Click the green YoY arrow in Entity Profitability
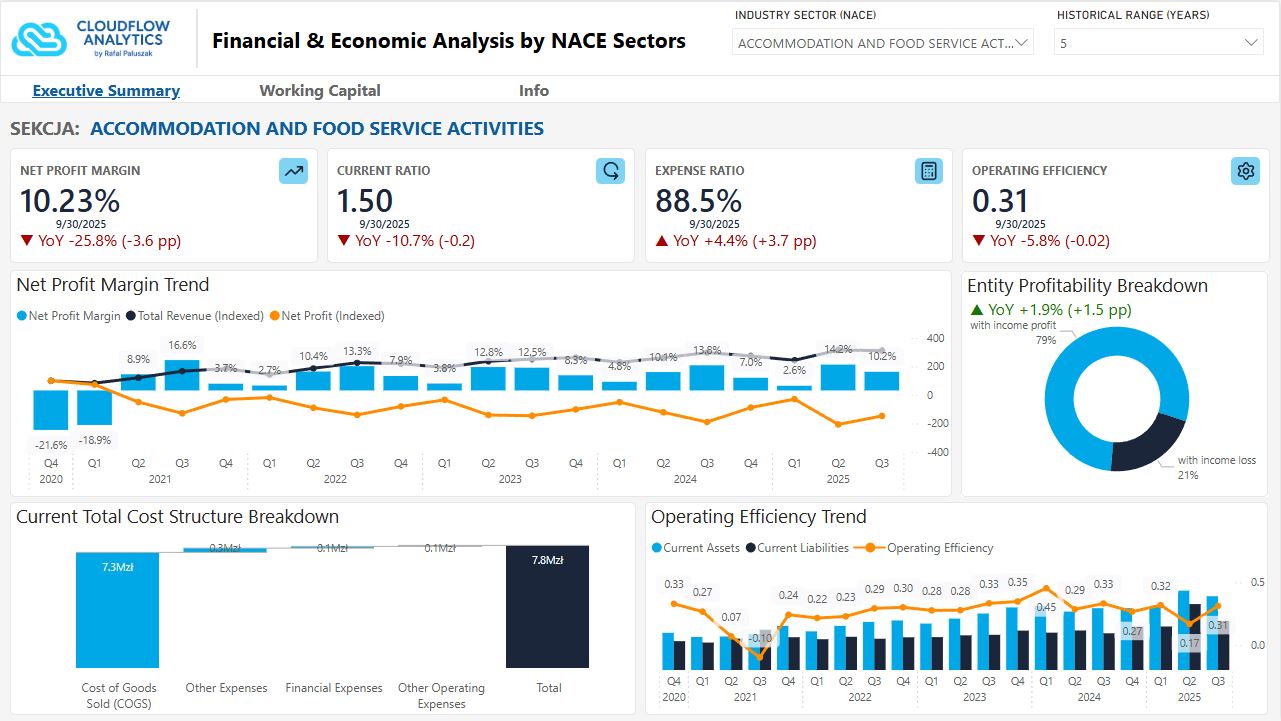 pos(976,310)
